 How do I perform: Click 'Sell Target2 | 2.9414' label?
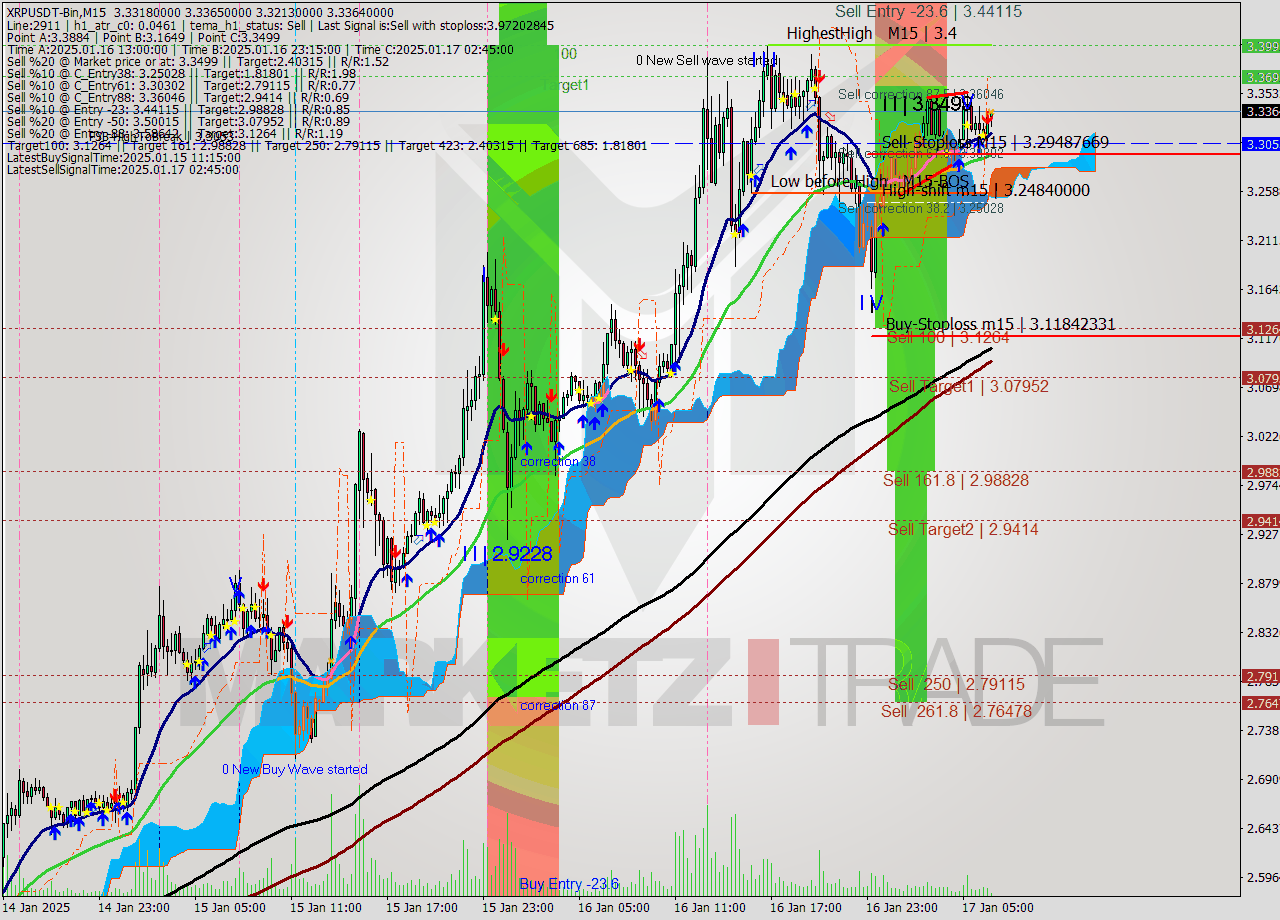[x=963, y=529]
